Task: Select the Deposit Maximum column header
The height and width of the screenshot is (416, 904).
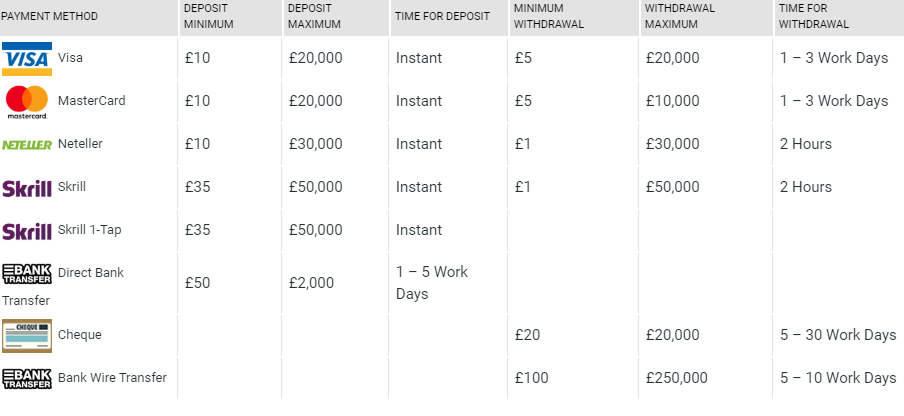Action: (x=314, y=16)
